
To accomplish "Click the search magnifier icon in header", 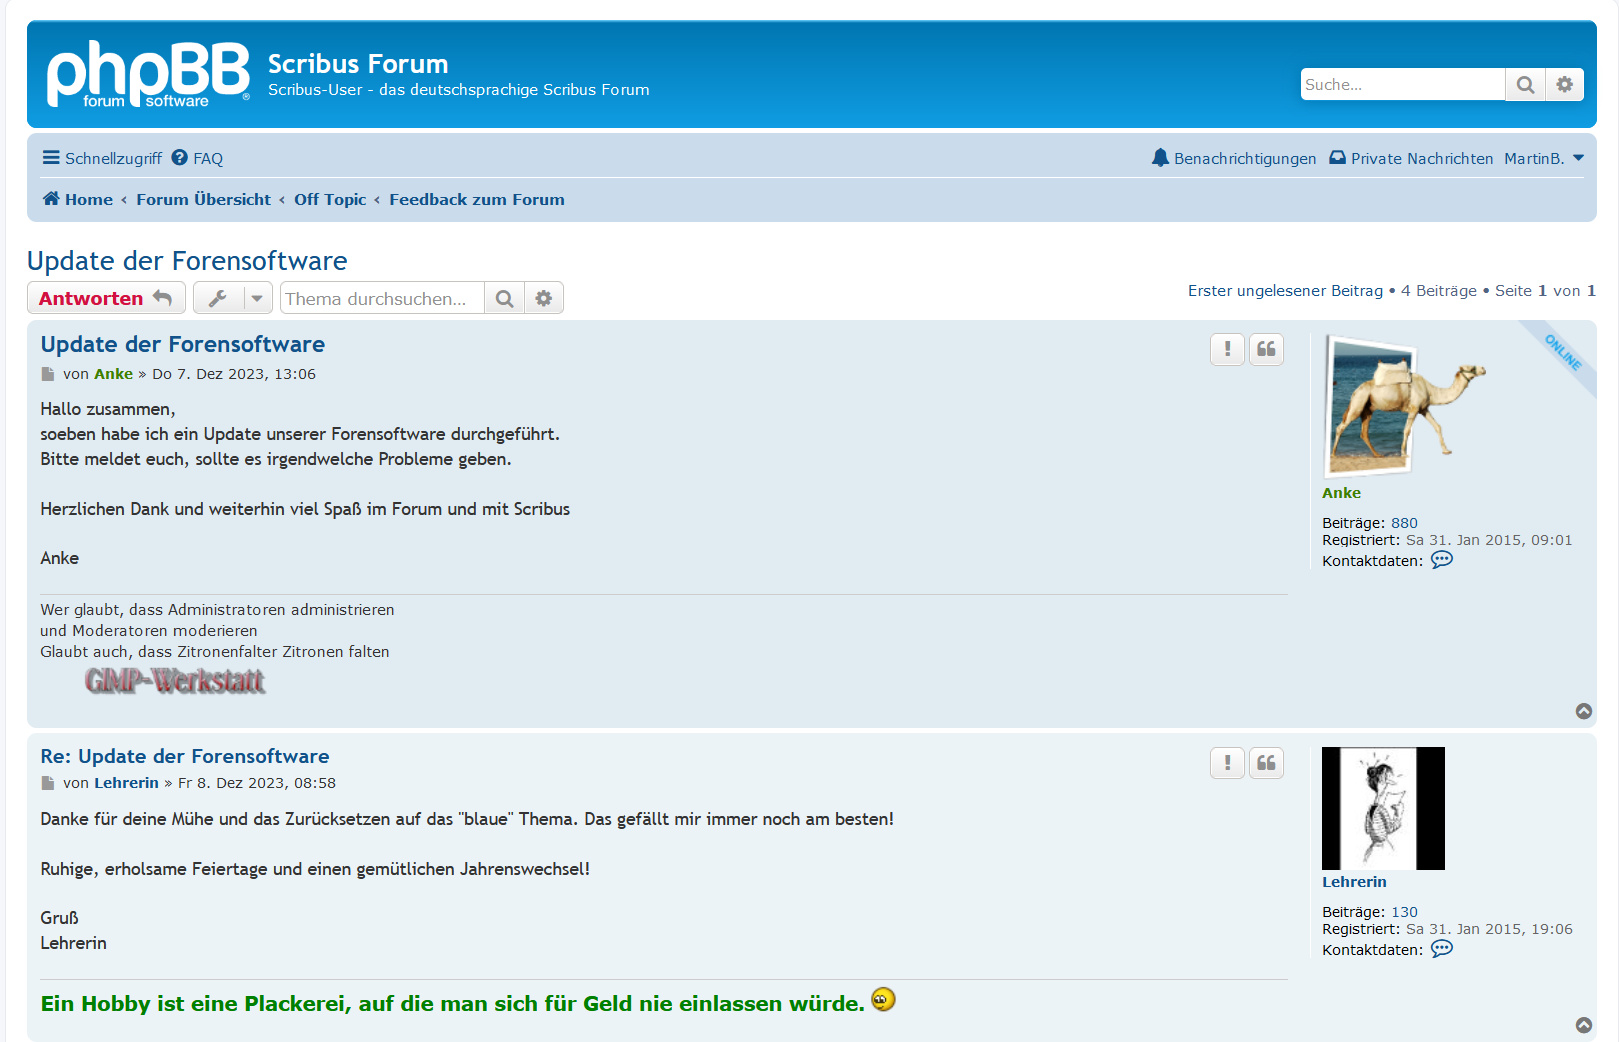I will click(1525, 85).
